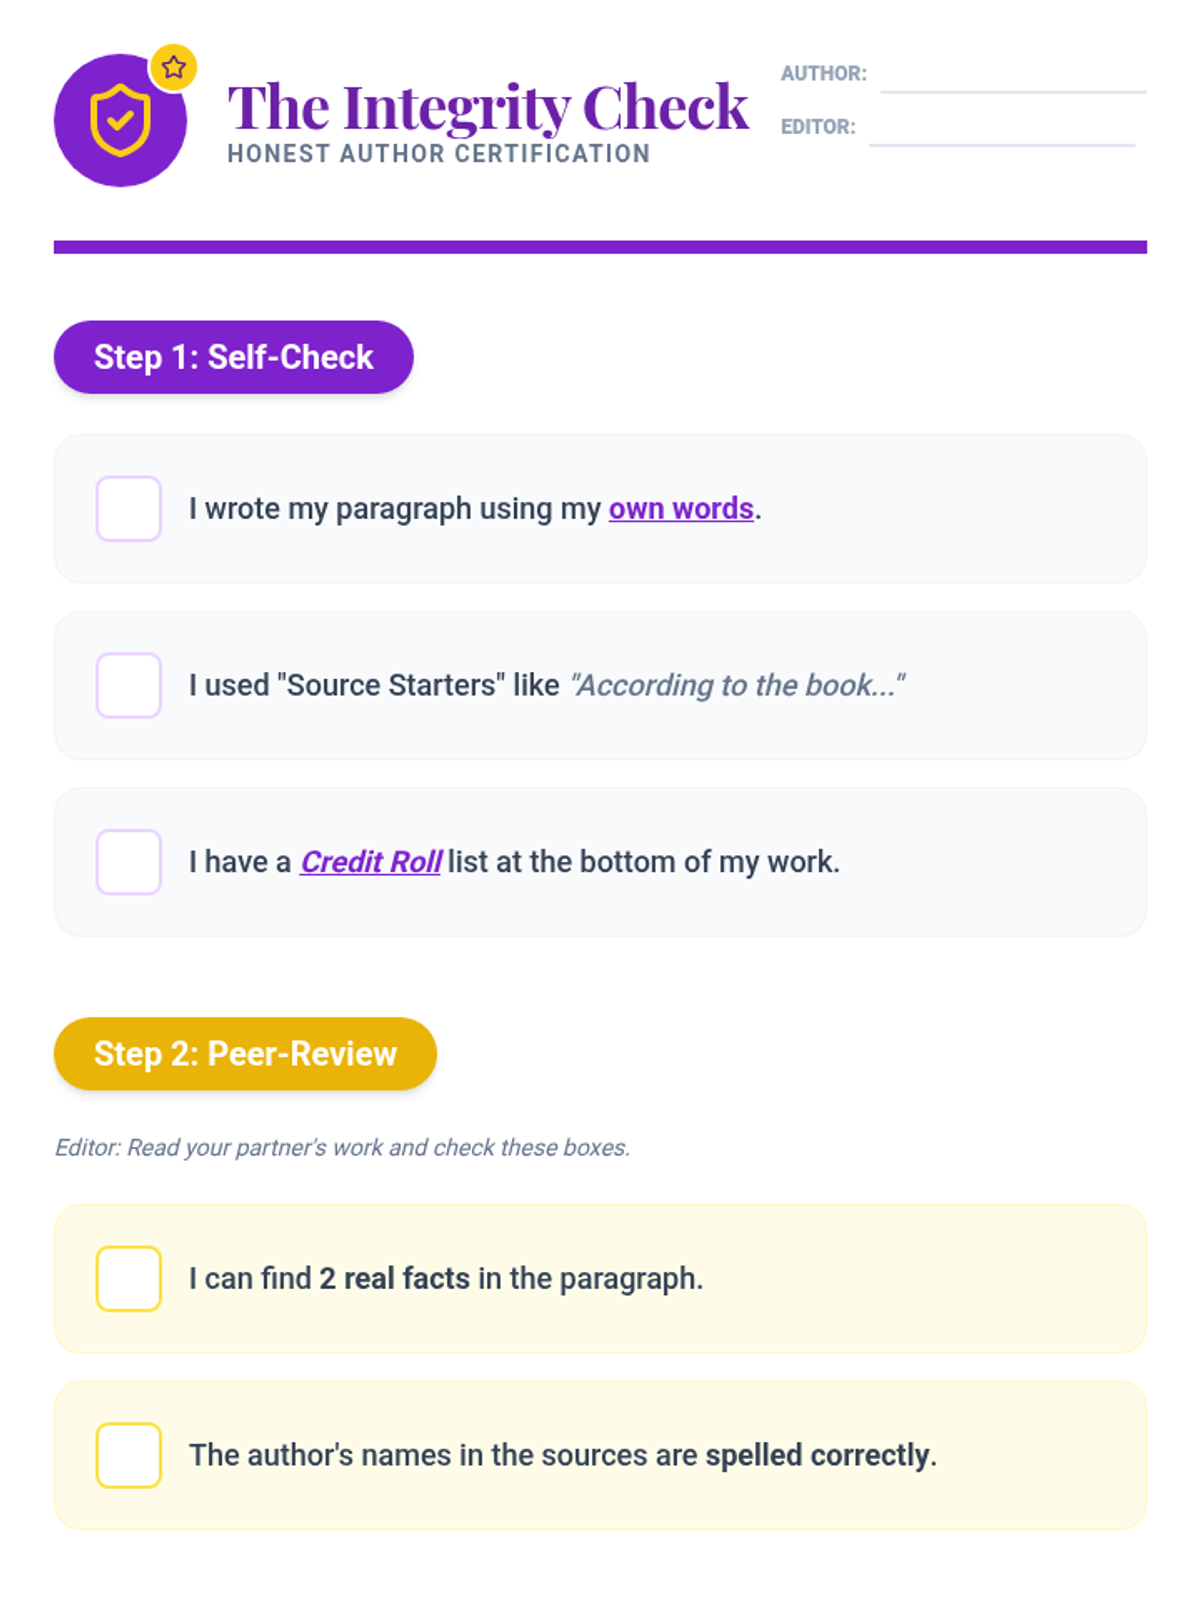Check the 'own words' paragraph checkbox
The image size is (1200, 1600).
tap(129, 509)
